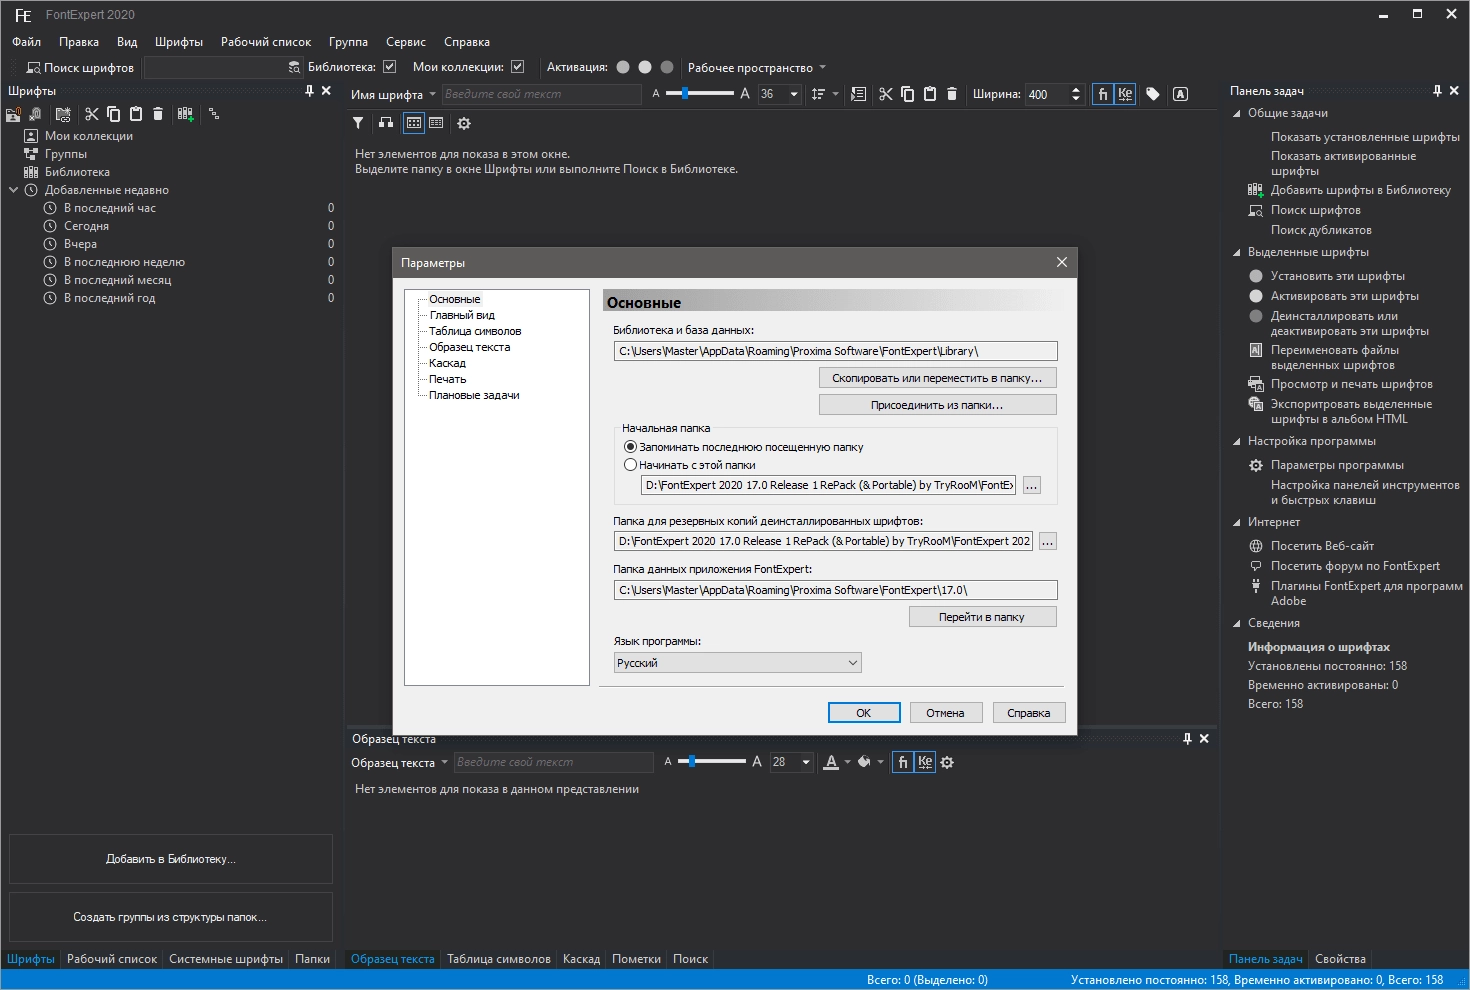
Task: Open the Рабочее пространство dropdown
Action: (x=757, y=68)
